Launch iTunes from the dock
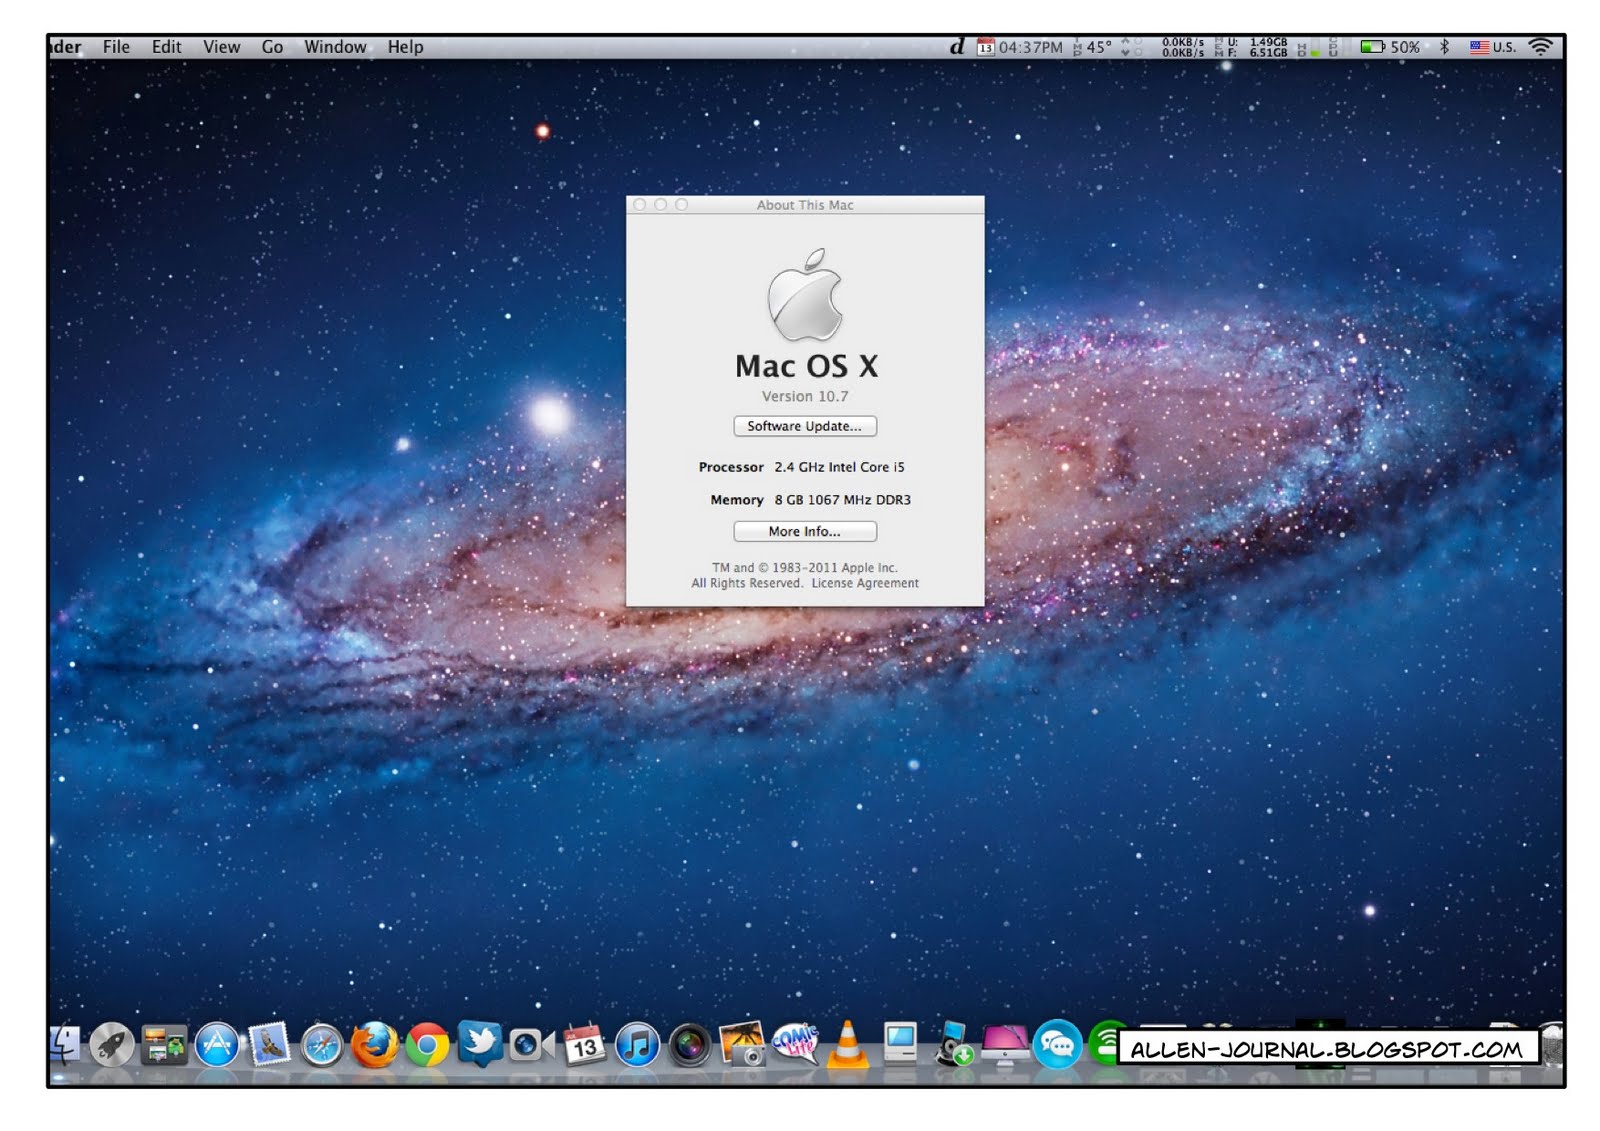The image size is (1600, 1131). (637, 1046)
